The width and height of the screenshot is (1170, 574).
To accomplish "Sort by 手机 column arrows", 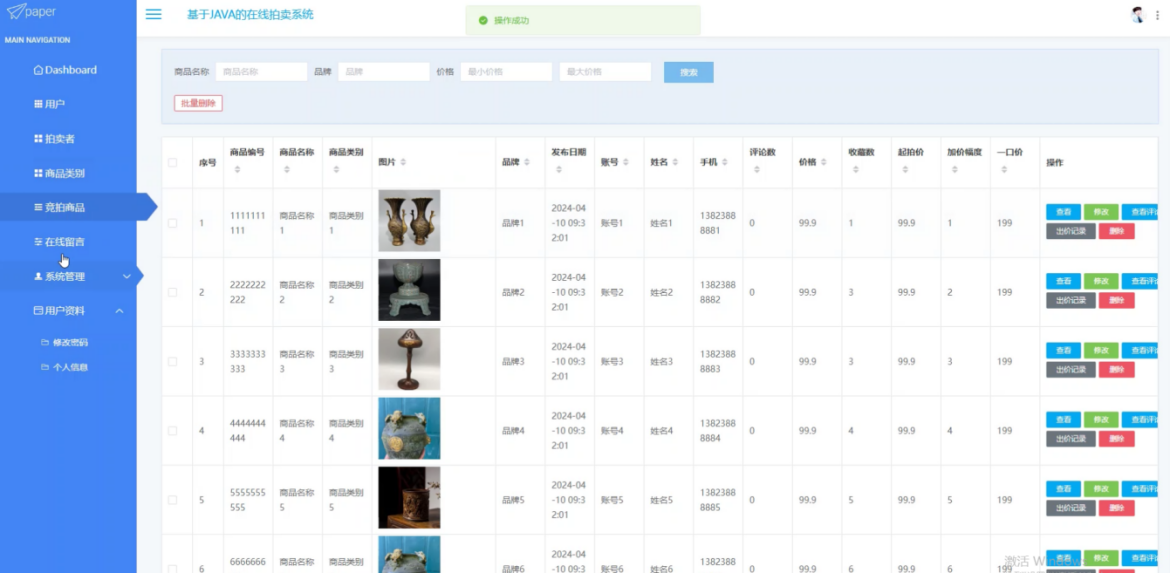I will coord(725,162).
